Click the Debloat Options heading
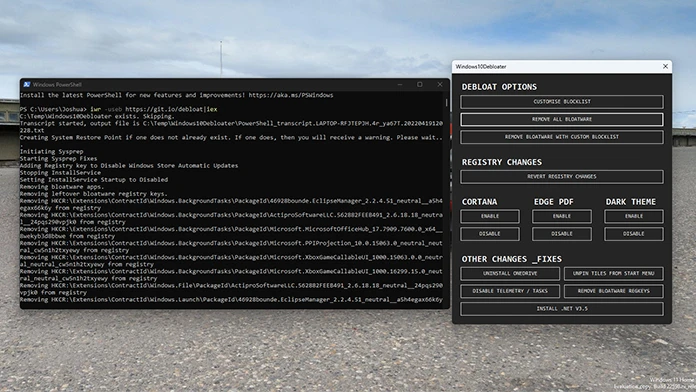696x392 pixels. [x=499, y=87]
